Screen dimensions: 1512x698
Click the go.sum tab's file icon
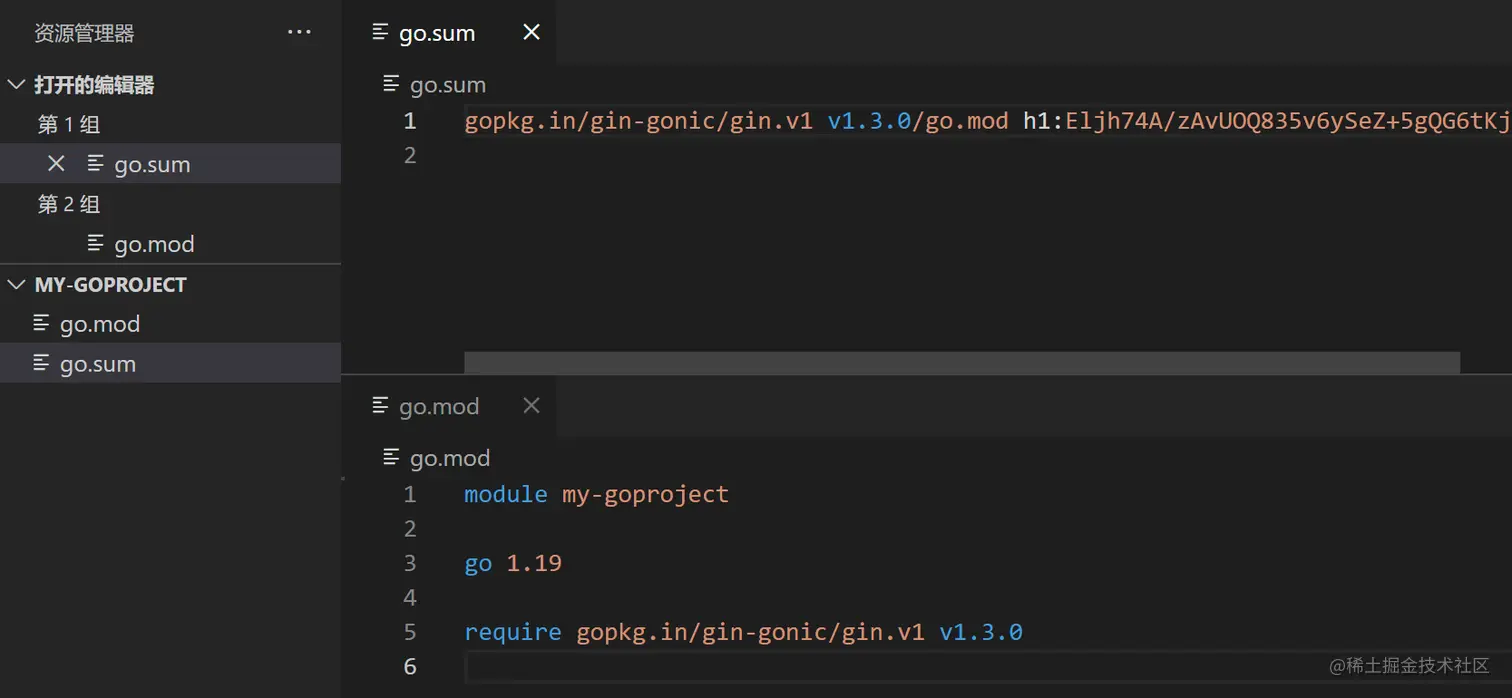(x=380, y=32)
